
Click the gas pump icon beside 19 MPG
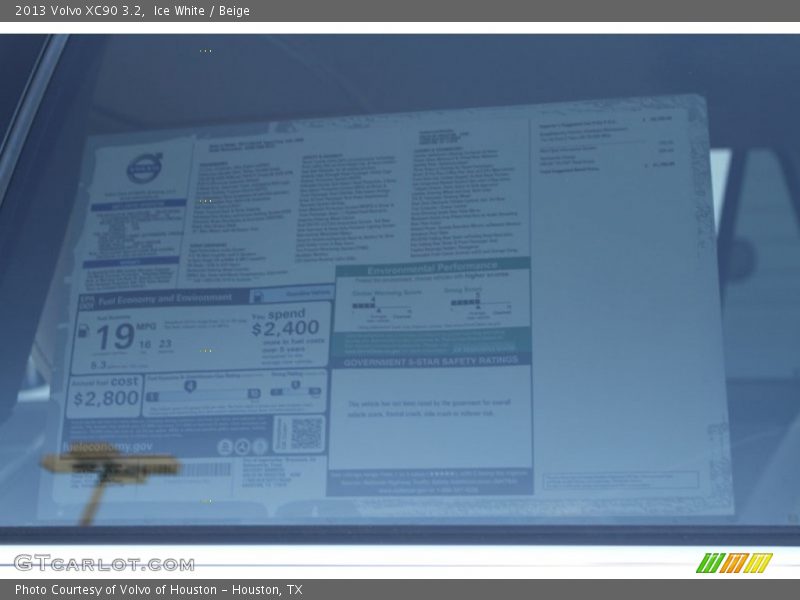click(83, 331)
